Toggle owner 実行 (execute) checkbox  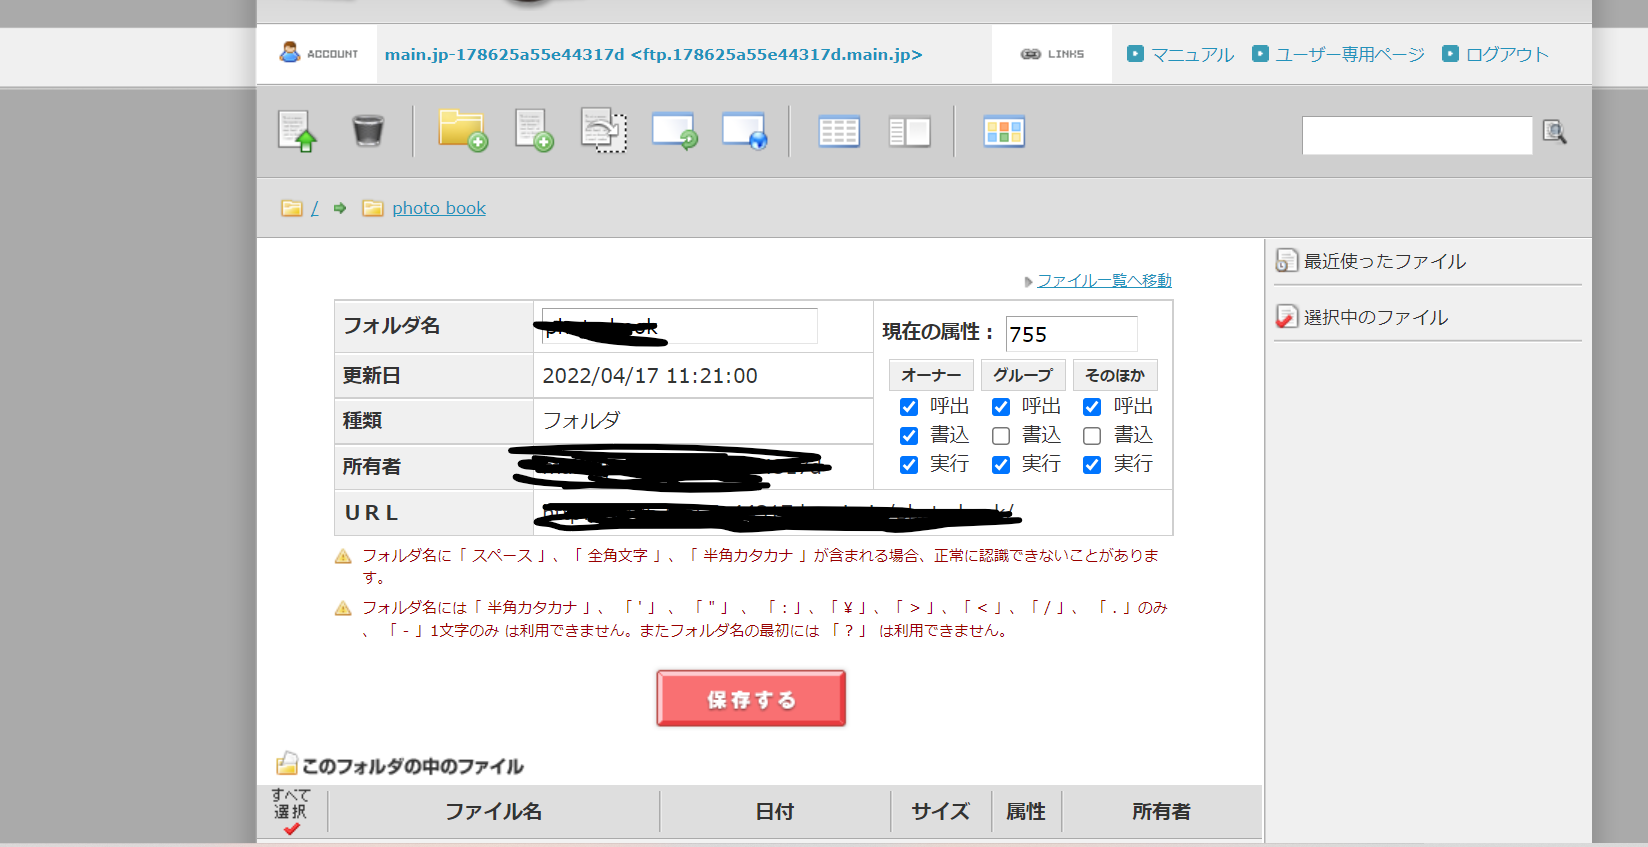(909, 465)
